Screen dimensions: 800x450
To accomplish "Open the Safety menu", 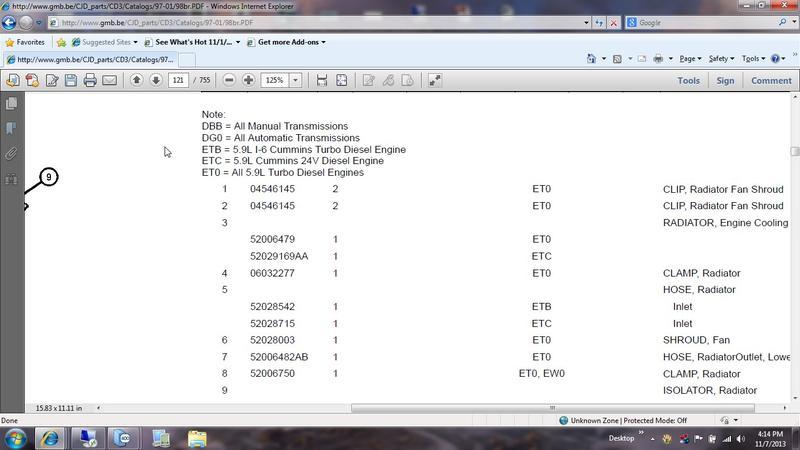I will click(721, 59).
